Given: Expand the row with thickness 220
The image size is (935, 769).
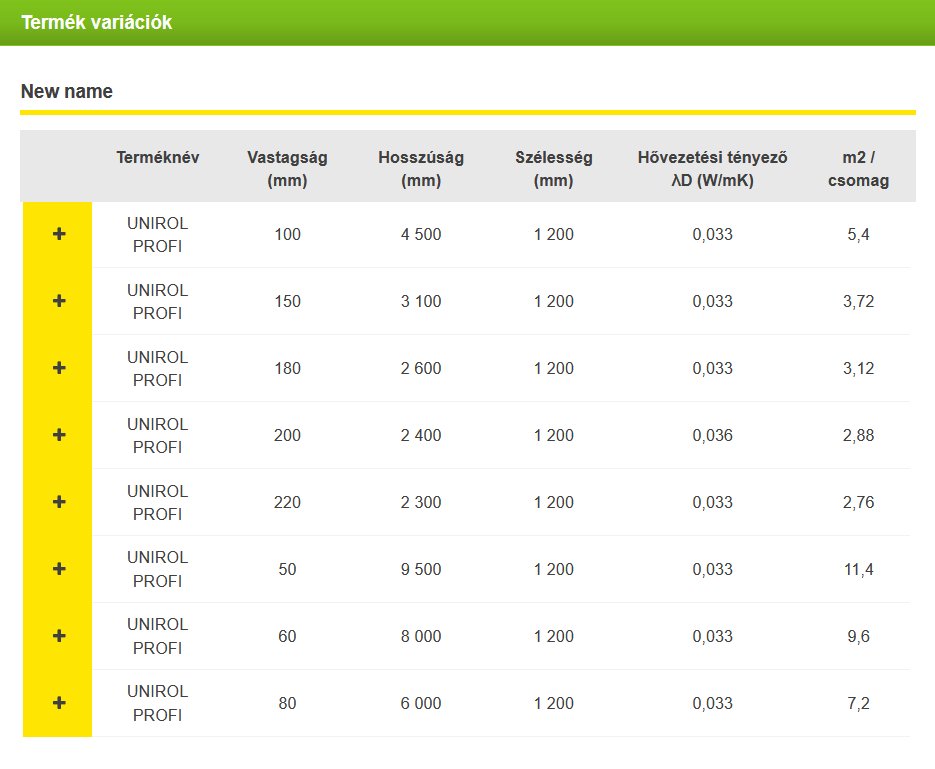Looking at the screenshot, I should tap(58, 502).
